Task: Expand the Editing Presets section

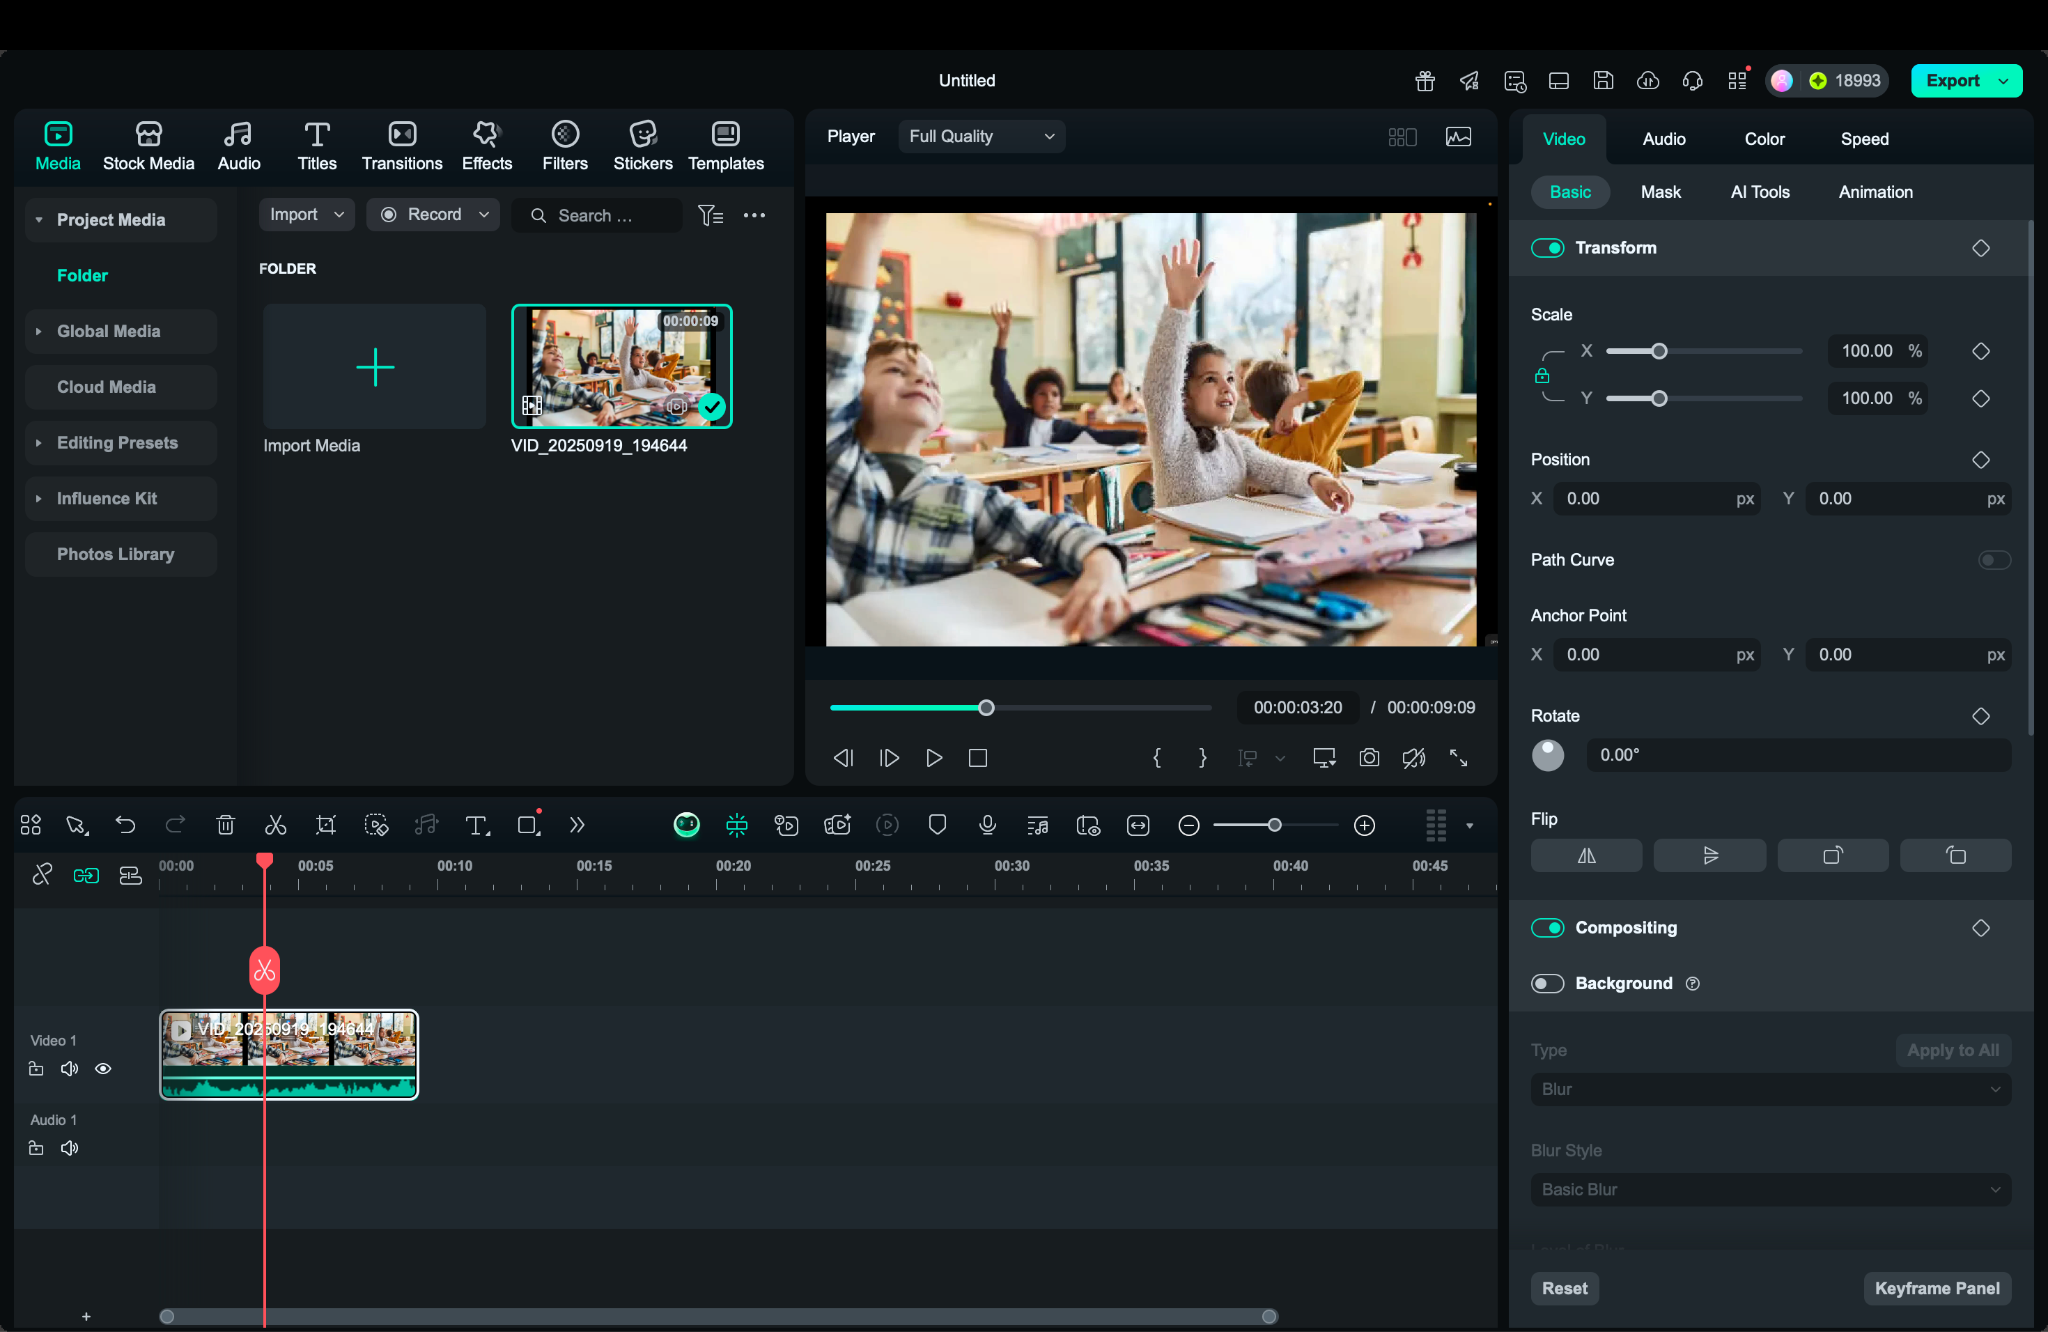Action: [39, 443]
